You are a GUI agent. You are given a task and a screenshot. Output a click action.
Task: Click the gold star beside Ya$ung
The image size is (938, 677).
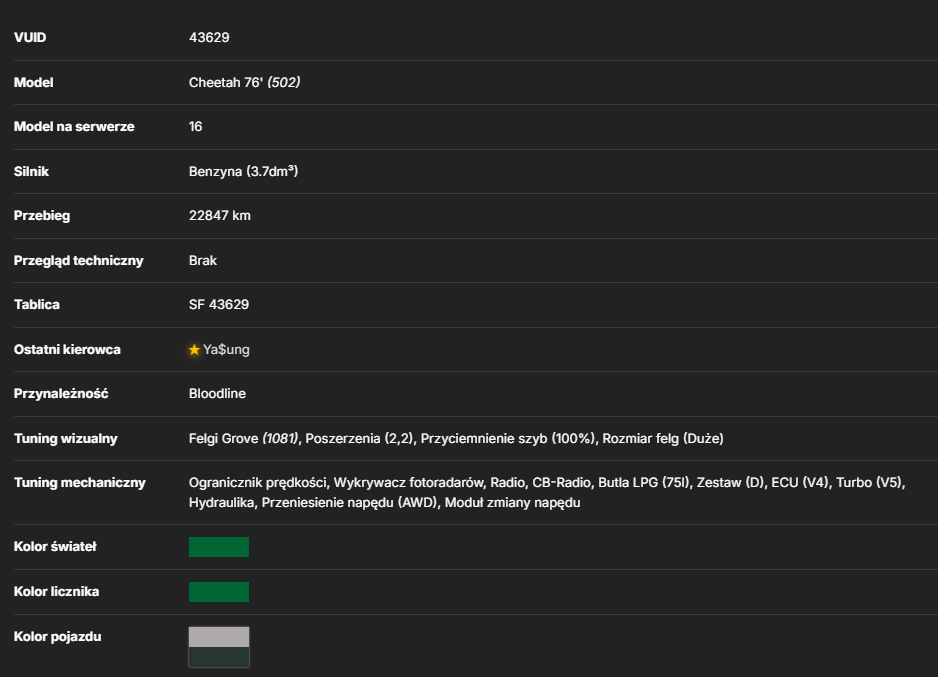[x=194, y=350]
